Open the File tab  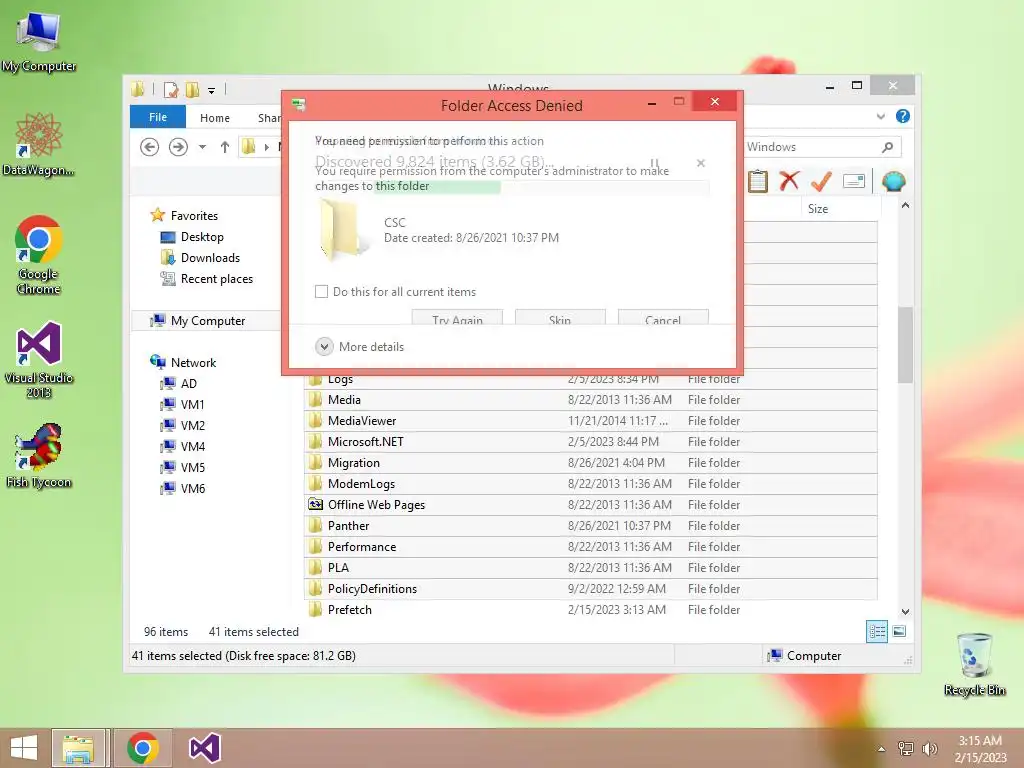(158, 117)
